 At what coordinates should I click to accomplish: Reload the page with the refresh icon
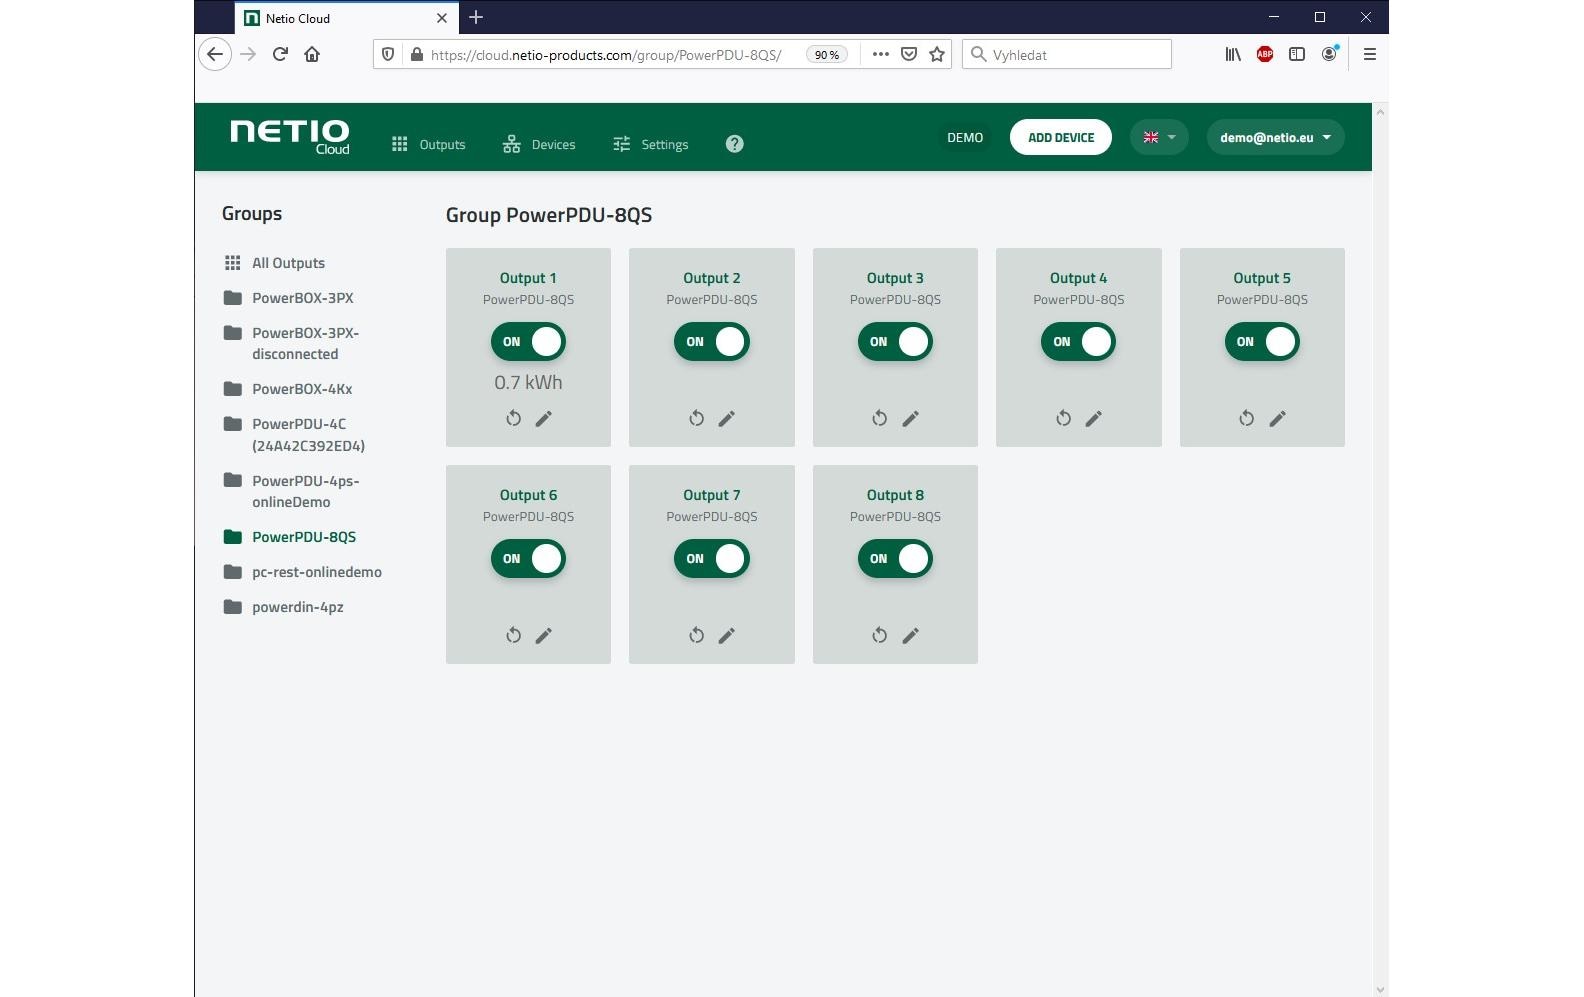(x=280, y=55)
